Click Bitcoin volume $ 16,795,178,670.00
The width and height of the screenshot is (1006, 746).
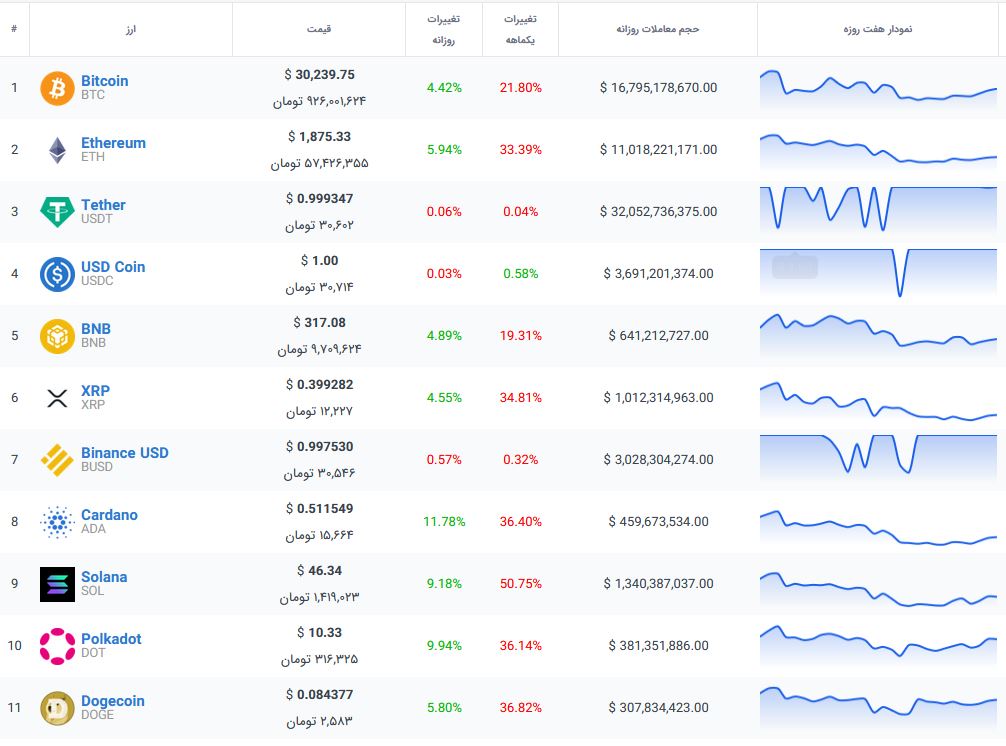click(x=658, y=88)
